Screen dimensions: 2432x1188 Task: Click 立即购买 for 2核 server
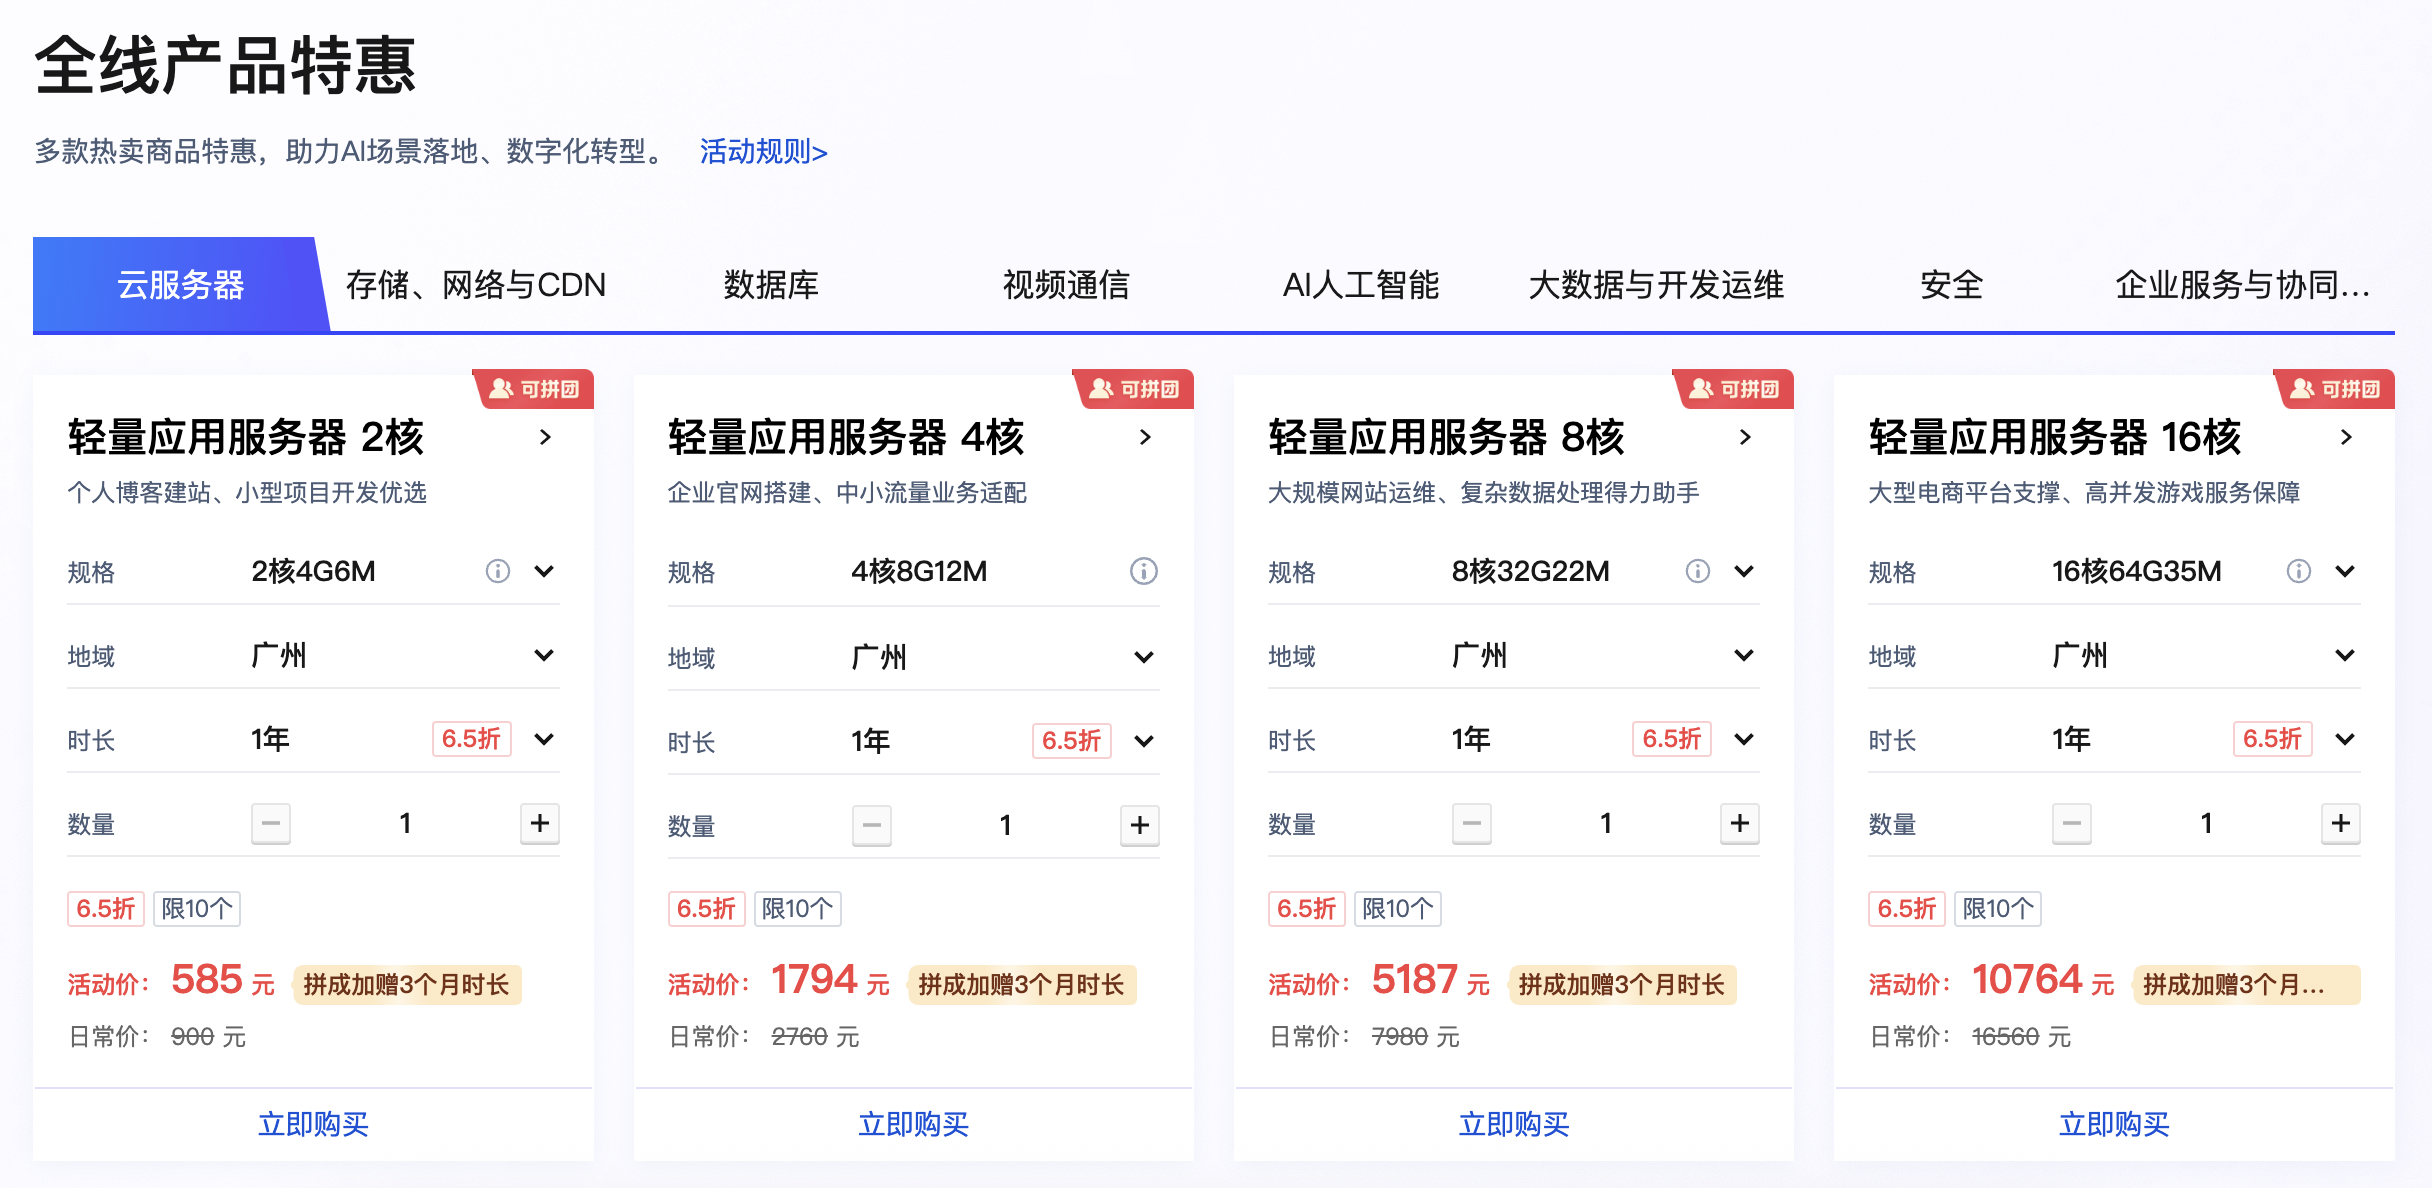tap(313, 1124)
